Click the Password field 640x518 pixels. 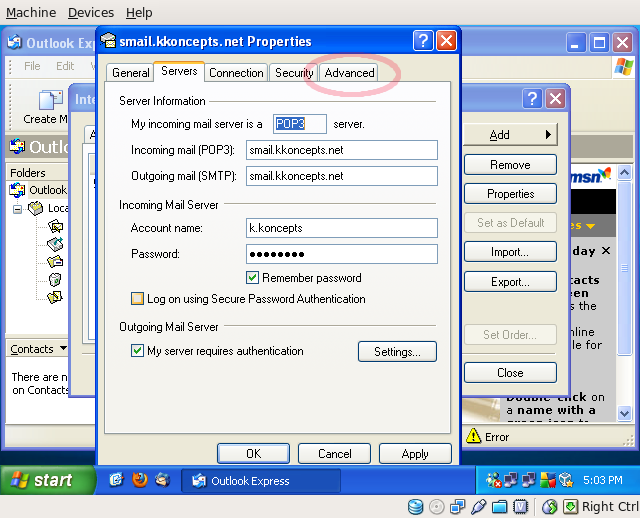point(342,254)
